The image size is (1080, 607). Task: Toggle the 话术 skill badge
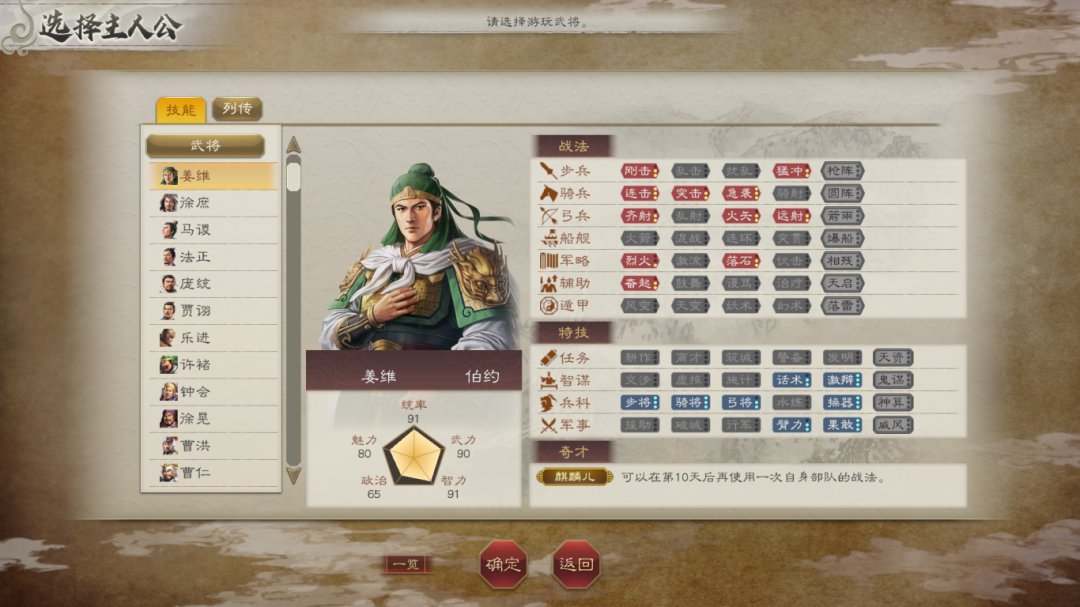791,380
